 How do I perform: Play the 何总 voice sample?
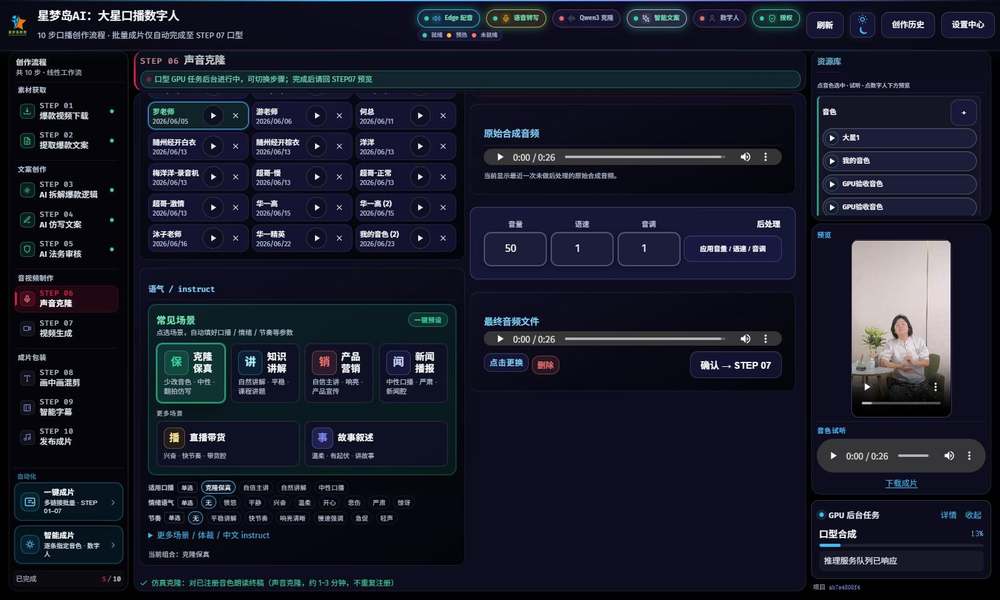point(420,116)
